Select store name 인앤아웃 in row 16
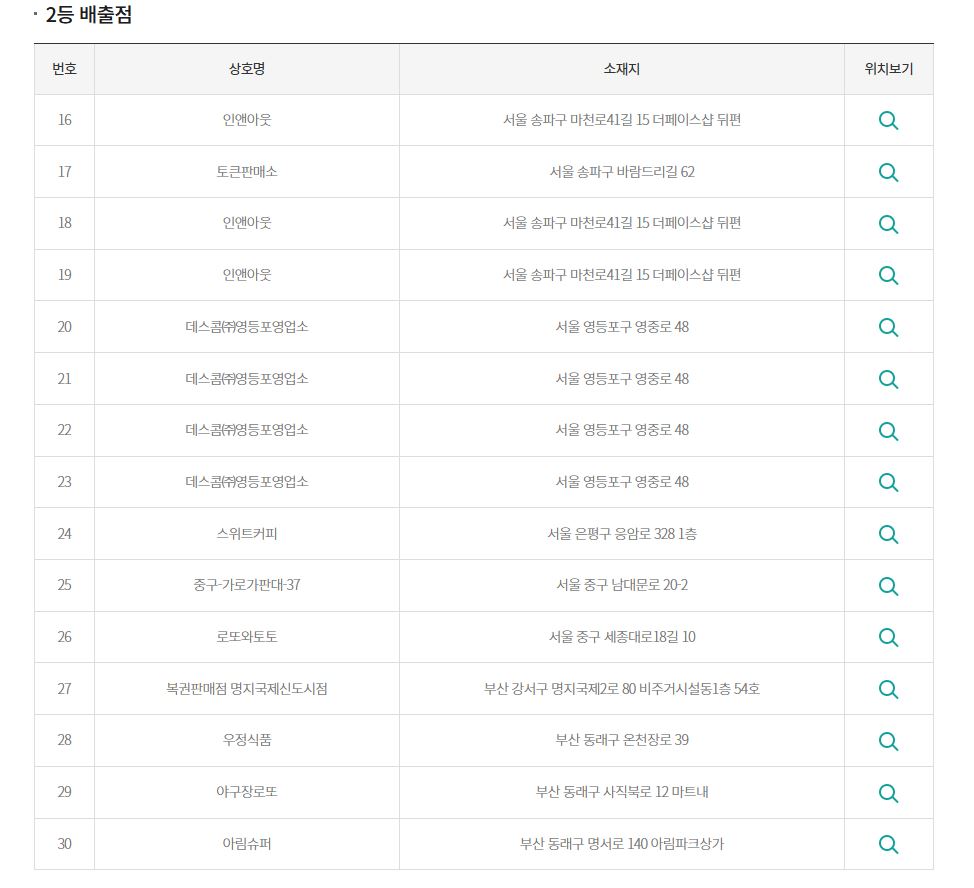 point(247,120)
